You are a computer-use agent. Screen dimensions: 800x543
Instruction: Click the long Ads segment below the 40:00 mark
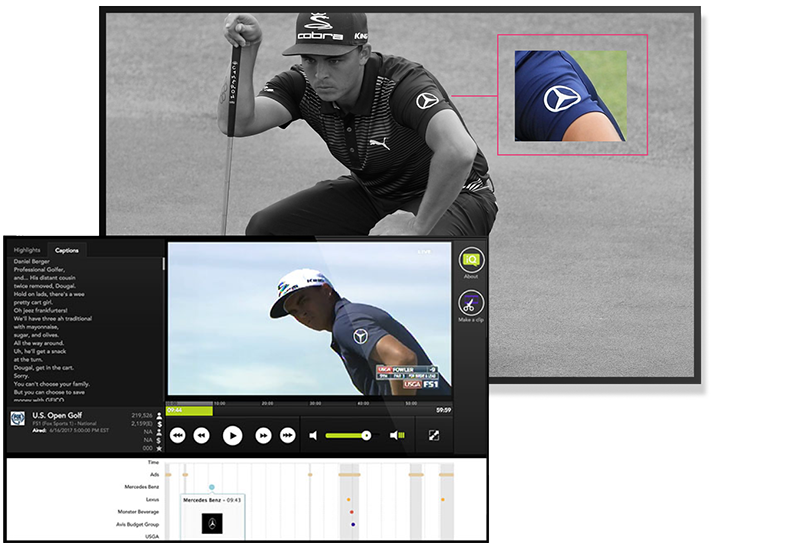click(349, 475)
